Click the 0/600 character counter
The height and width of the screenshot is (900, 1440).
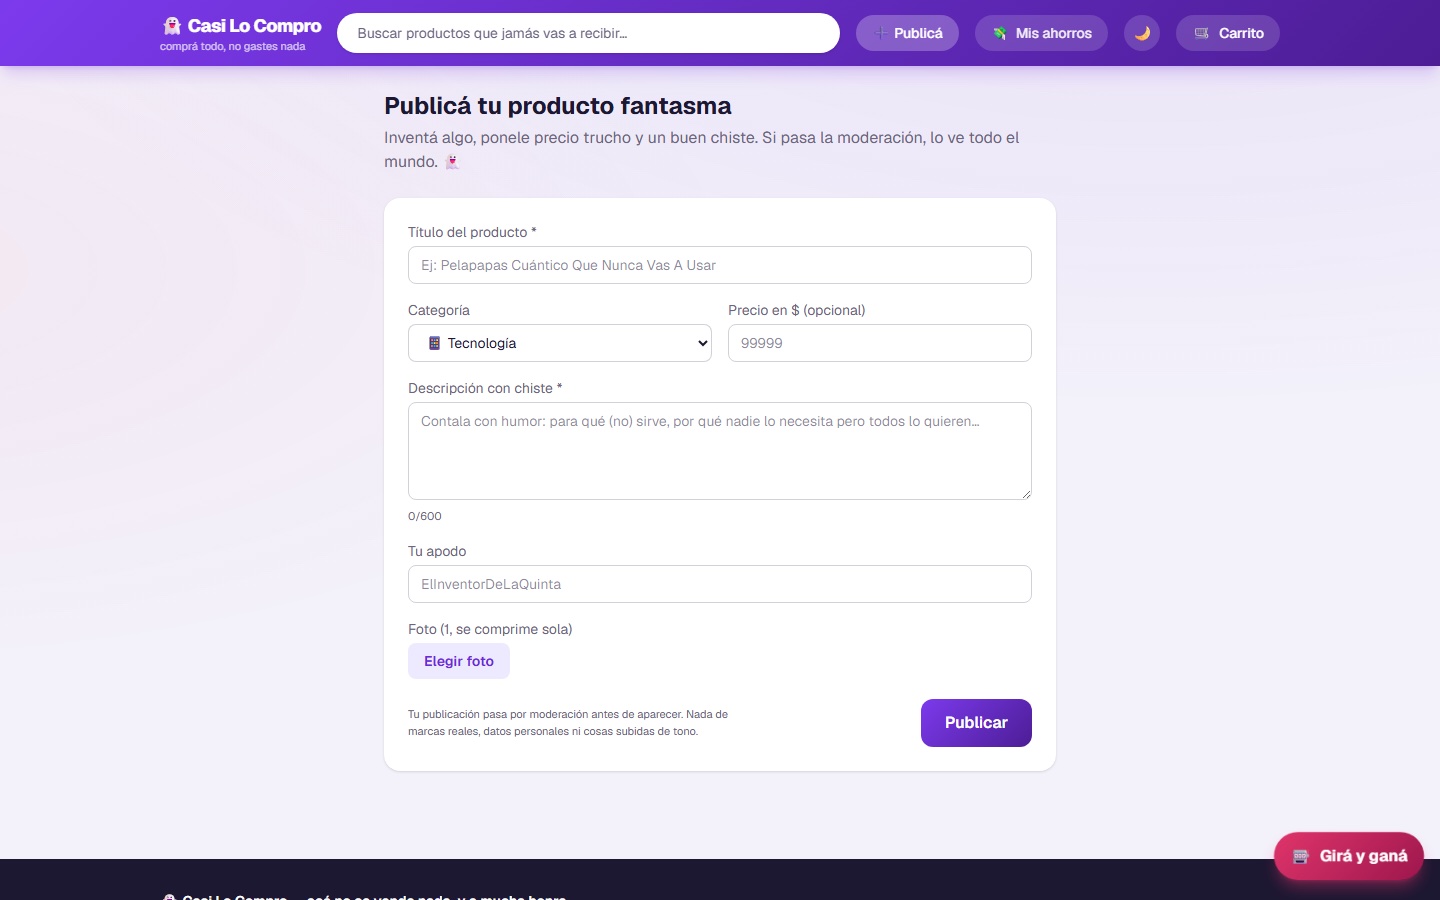(425, 516)
